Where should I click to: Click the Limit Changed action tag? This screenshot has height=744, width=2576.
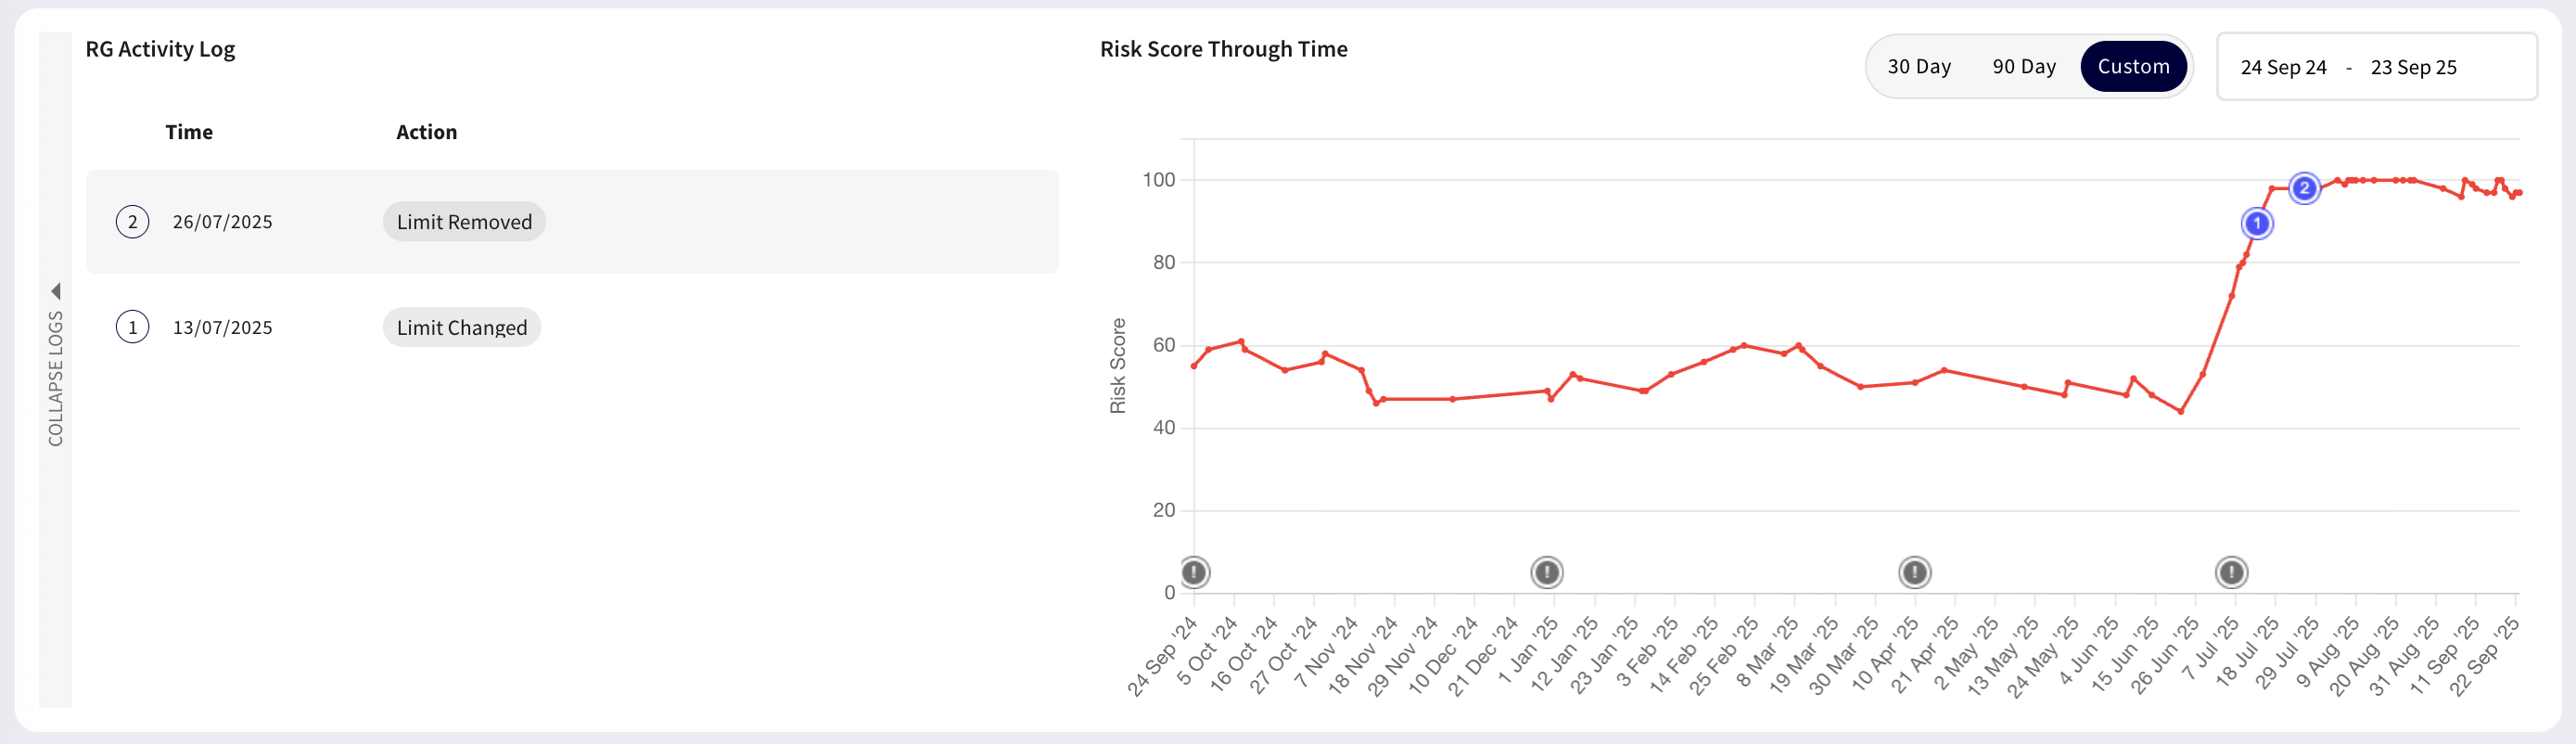pos(462,327)
